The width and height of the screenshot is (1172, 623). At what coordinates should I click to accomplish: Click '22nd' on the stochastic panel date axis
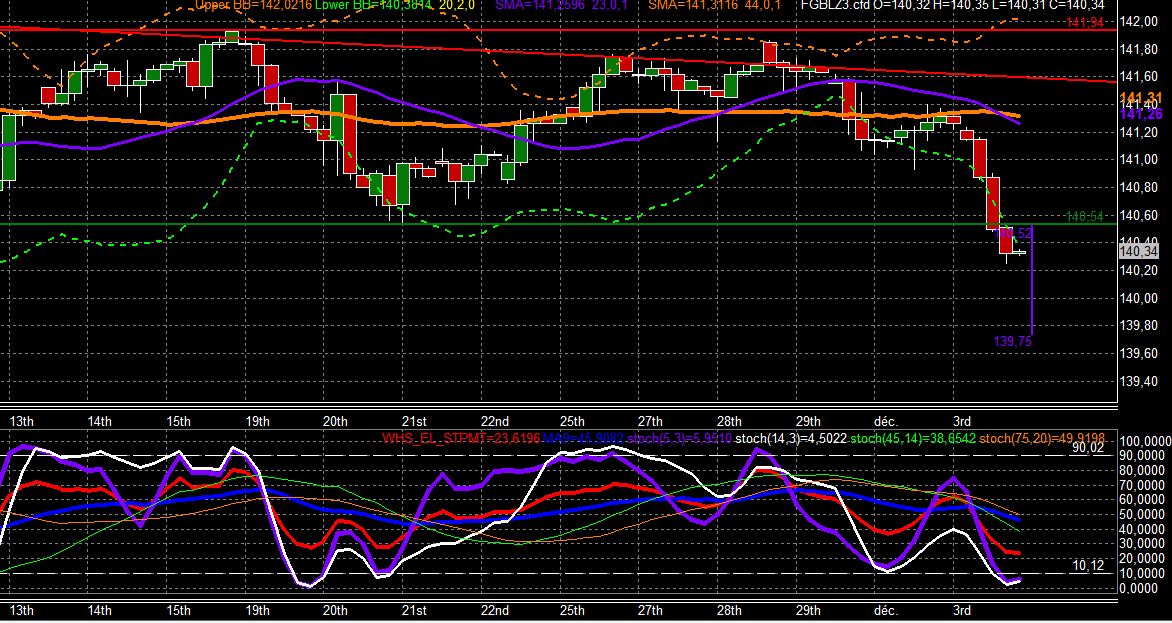(494, 610)
